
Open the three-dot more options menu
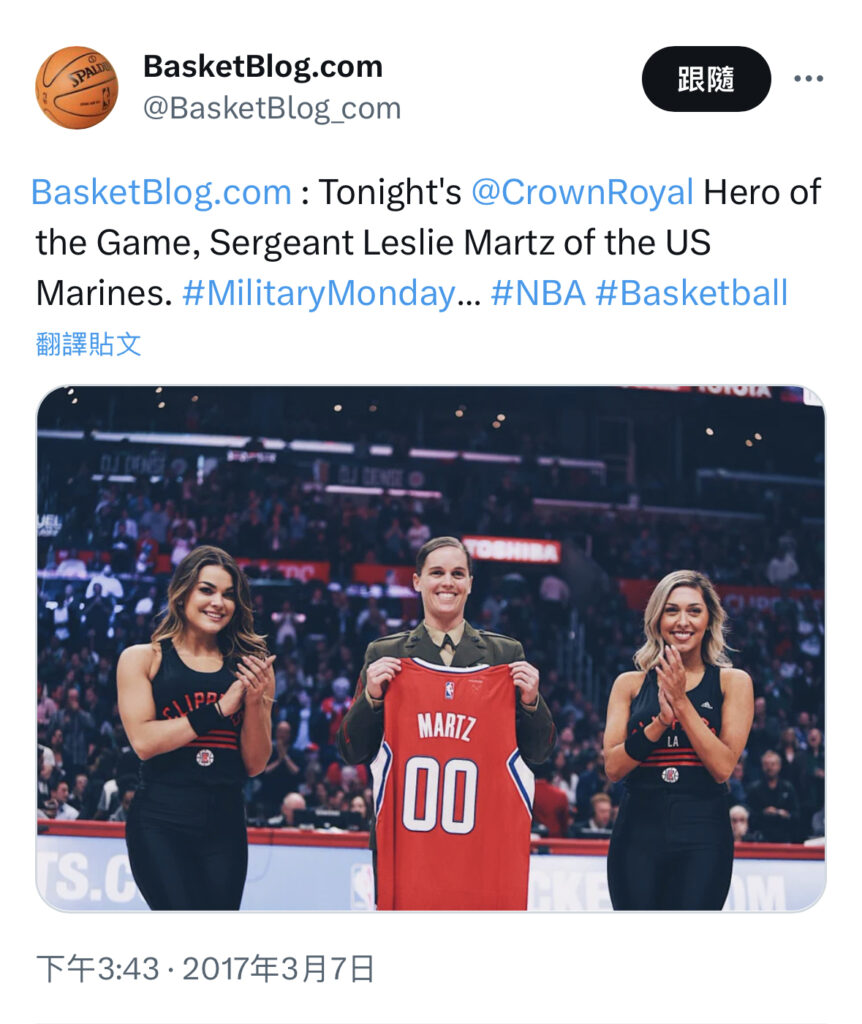tap(808, 79)
